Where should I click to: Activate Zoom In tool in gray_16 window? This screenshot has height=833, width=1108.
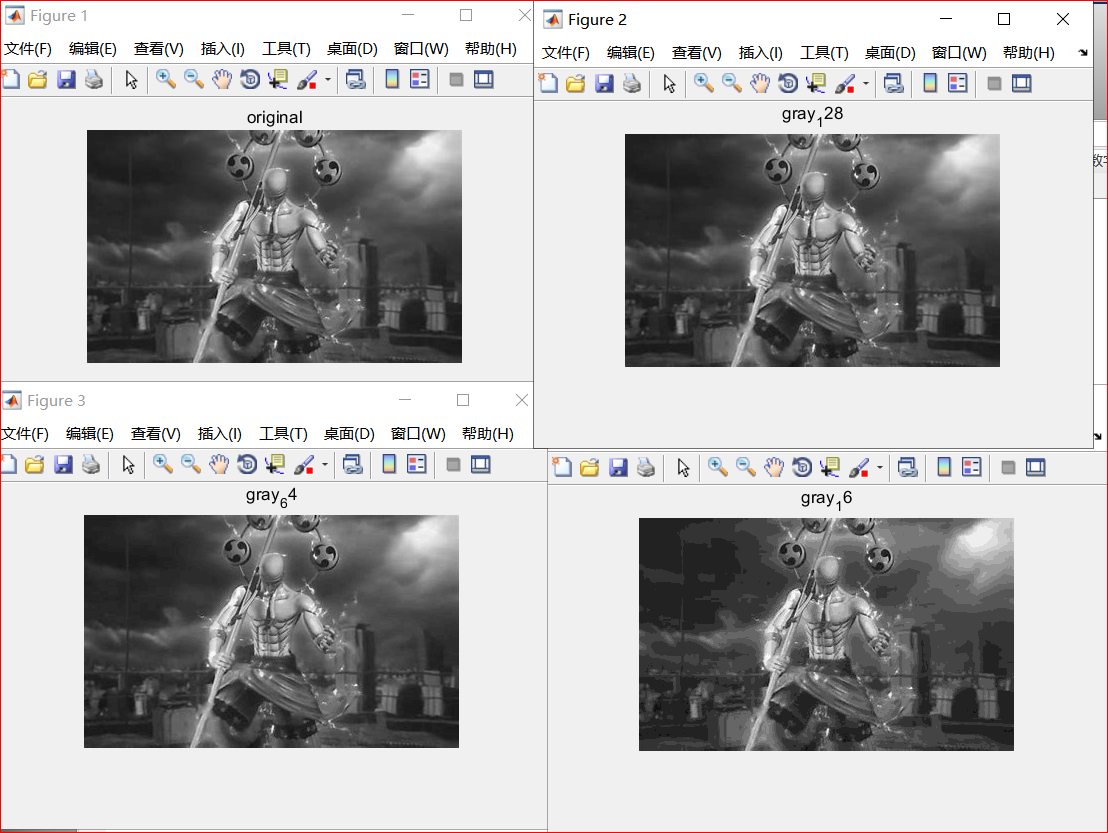718,468
